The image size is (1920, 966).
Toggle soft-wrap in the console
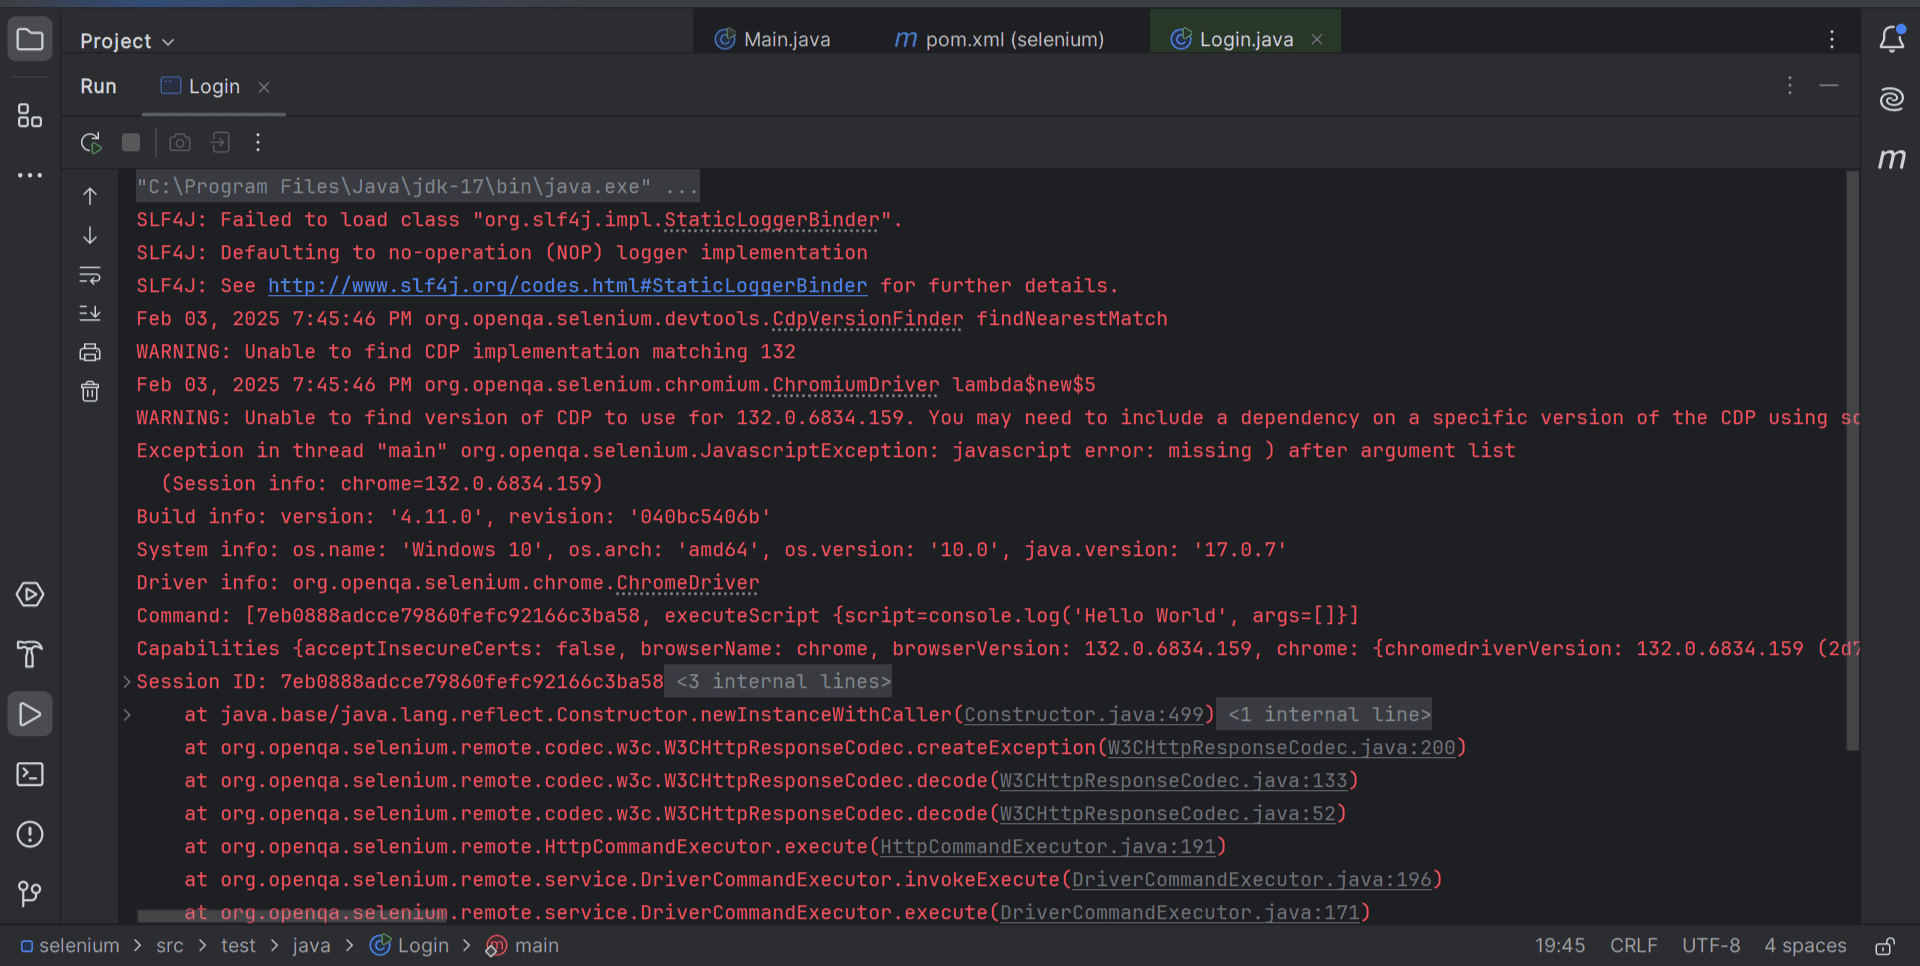[x=90, y=275]
